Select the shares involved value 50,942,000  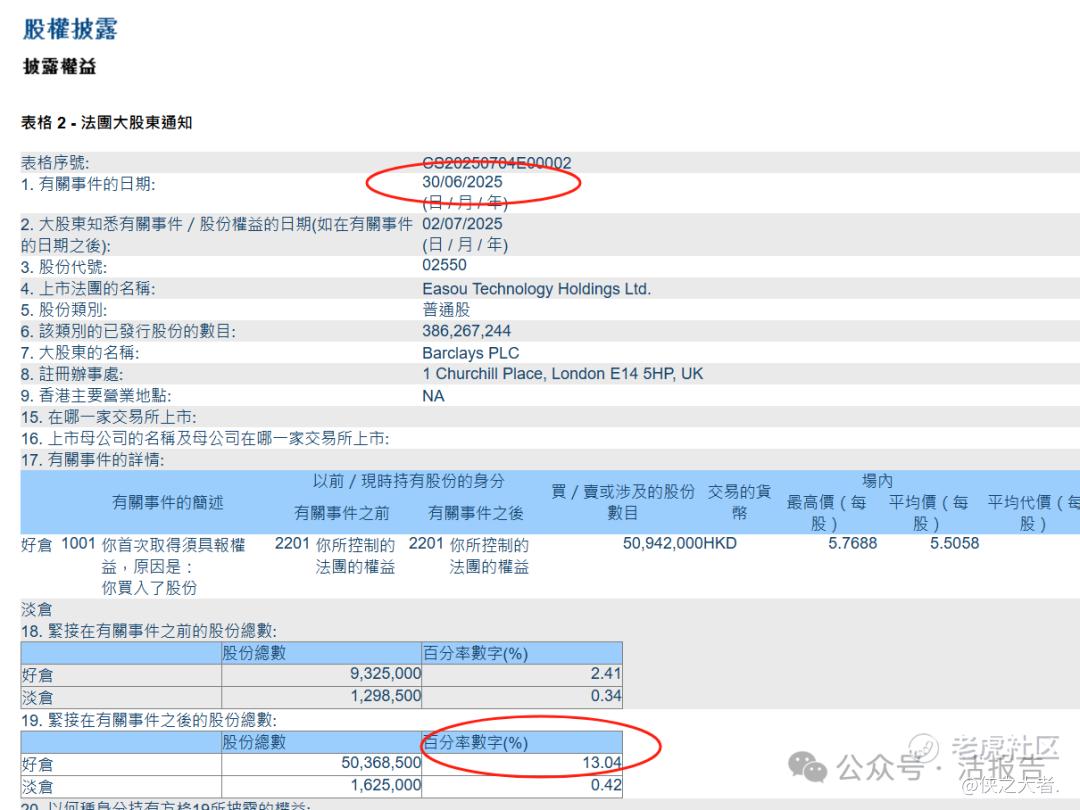click(663, 543)
